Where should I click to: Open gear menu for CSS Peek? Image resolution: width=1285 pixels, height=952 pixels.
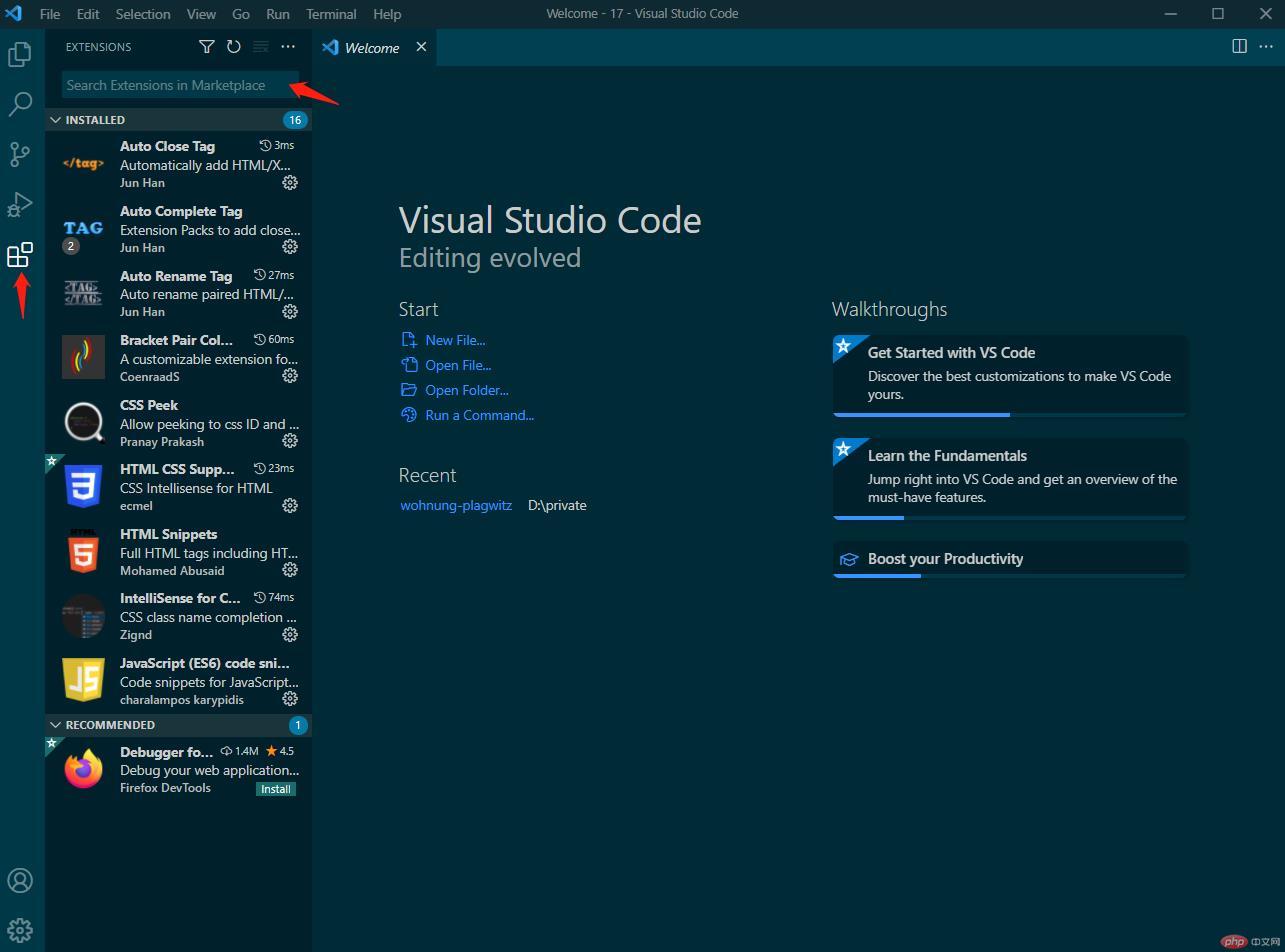click(x=290, y=441)
